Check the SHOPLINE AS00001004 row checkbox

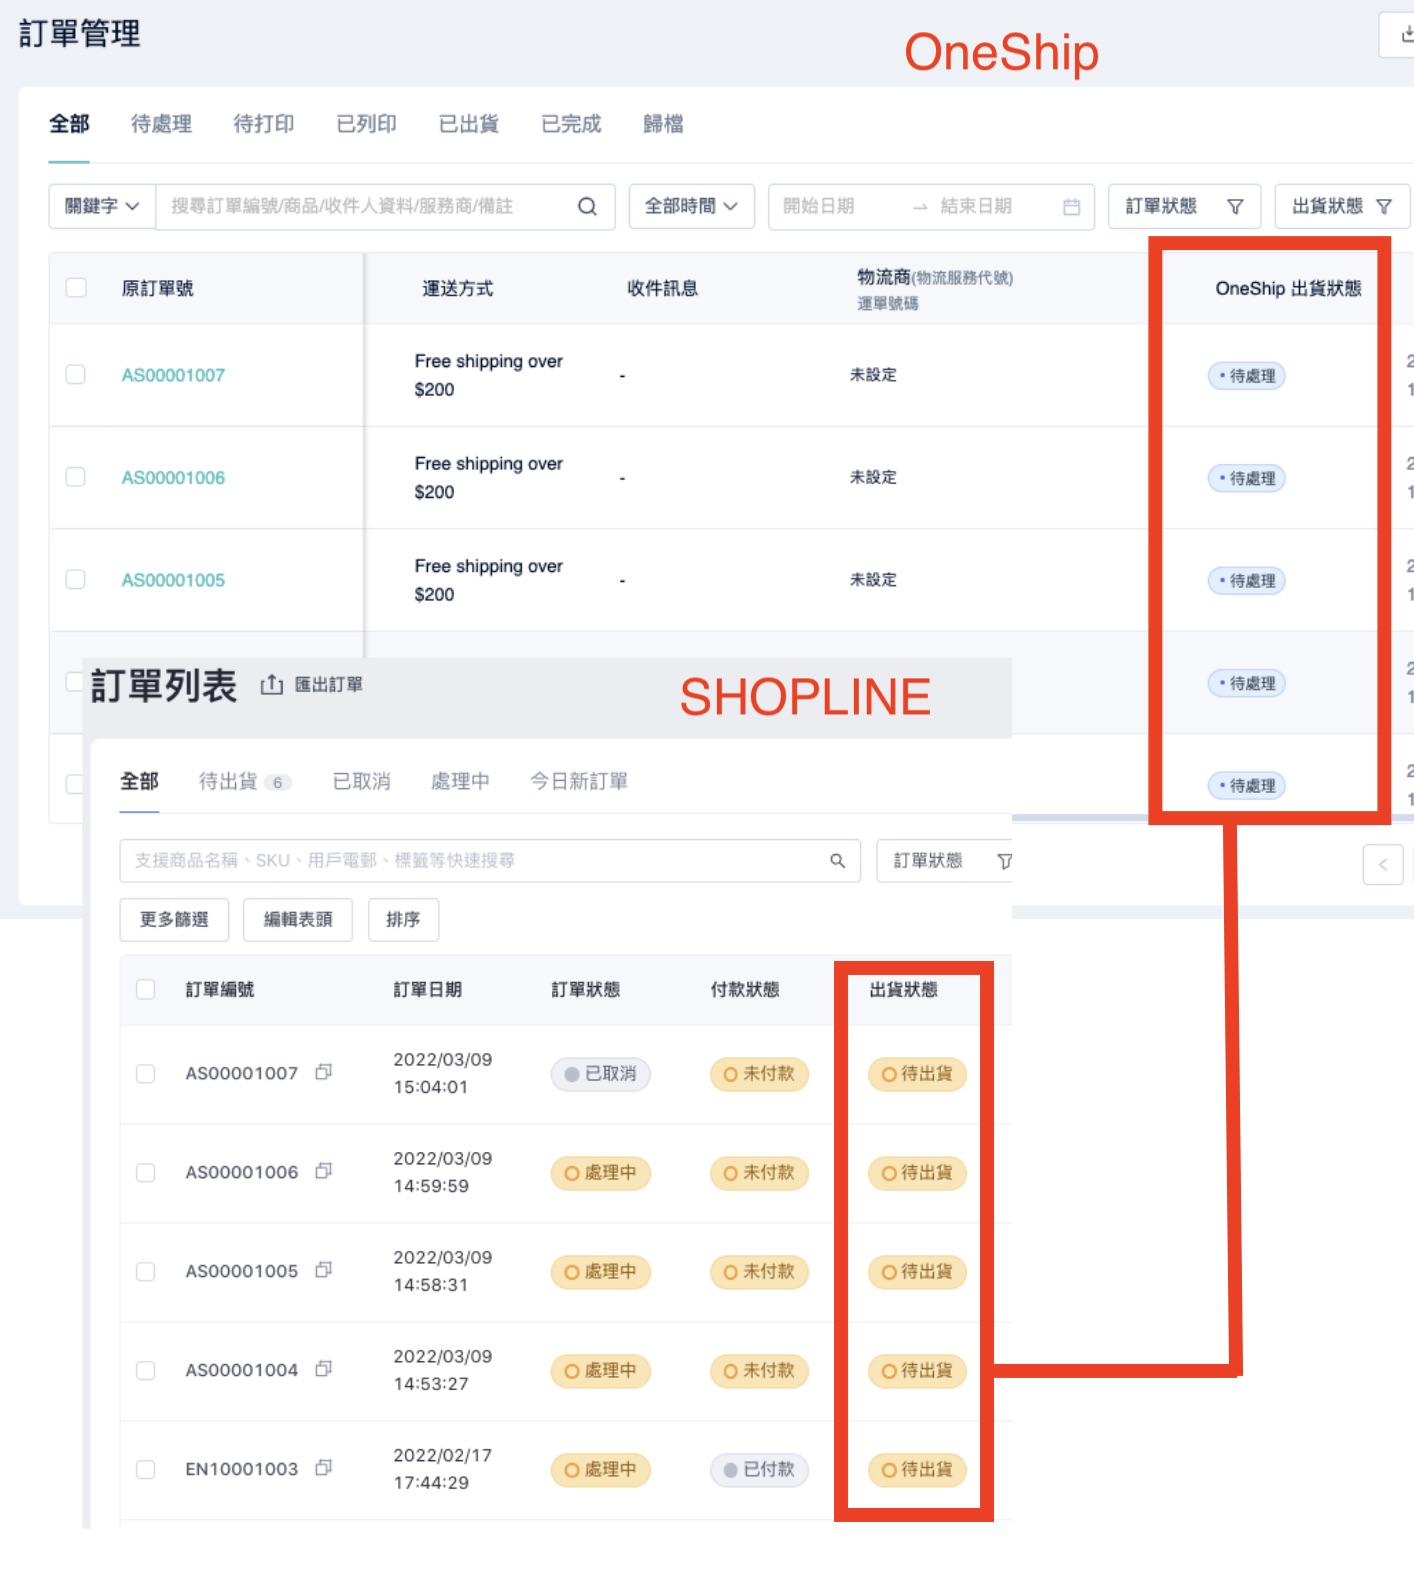pos(145,1371)
